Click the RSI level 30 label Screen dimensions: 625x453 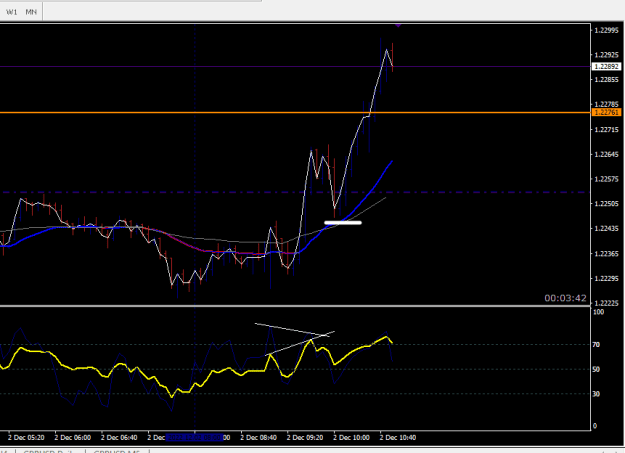coord(596,394)
